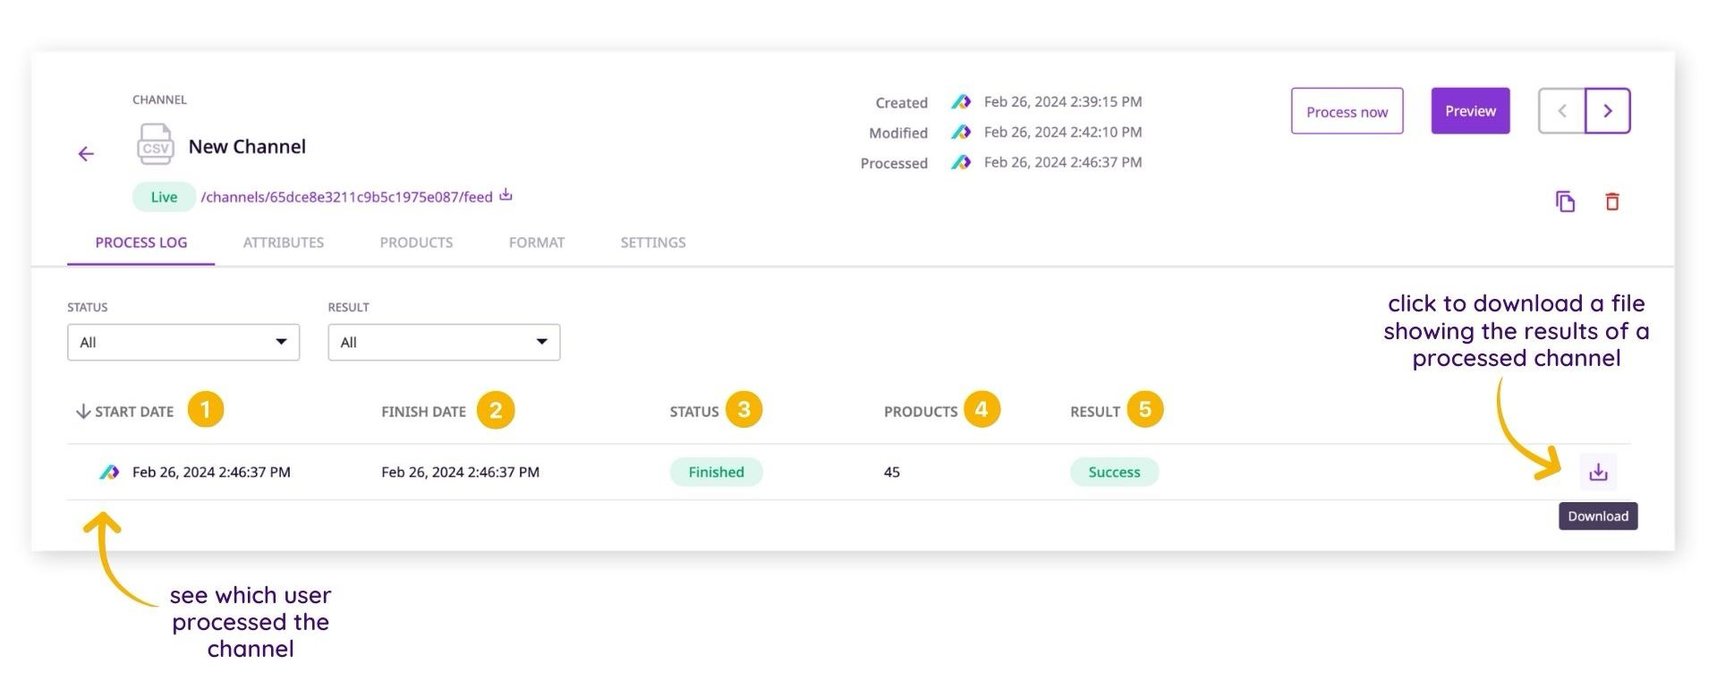
Task: Open the Products tab
Action: click(416, 243)
